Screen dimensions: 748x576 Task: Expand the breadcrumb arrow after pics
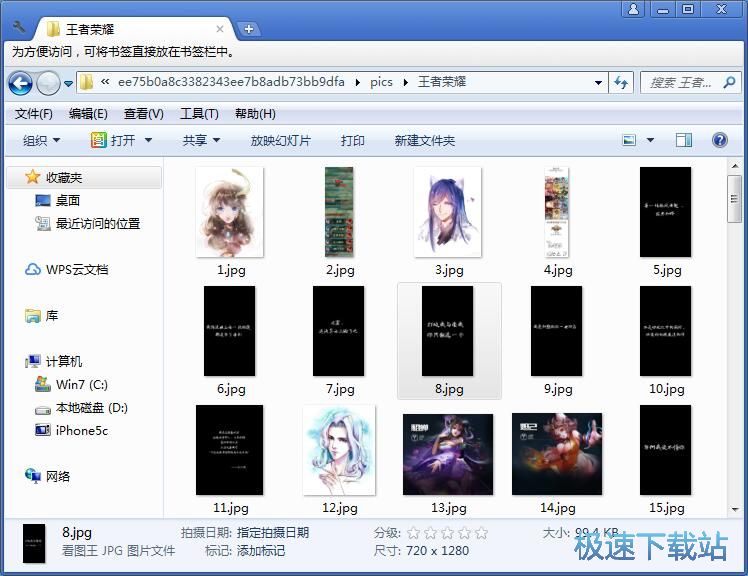click(x=405, y=83)
